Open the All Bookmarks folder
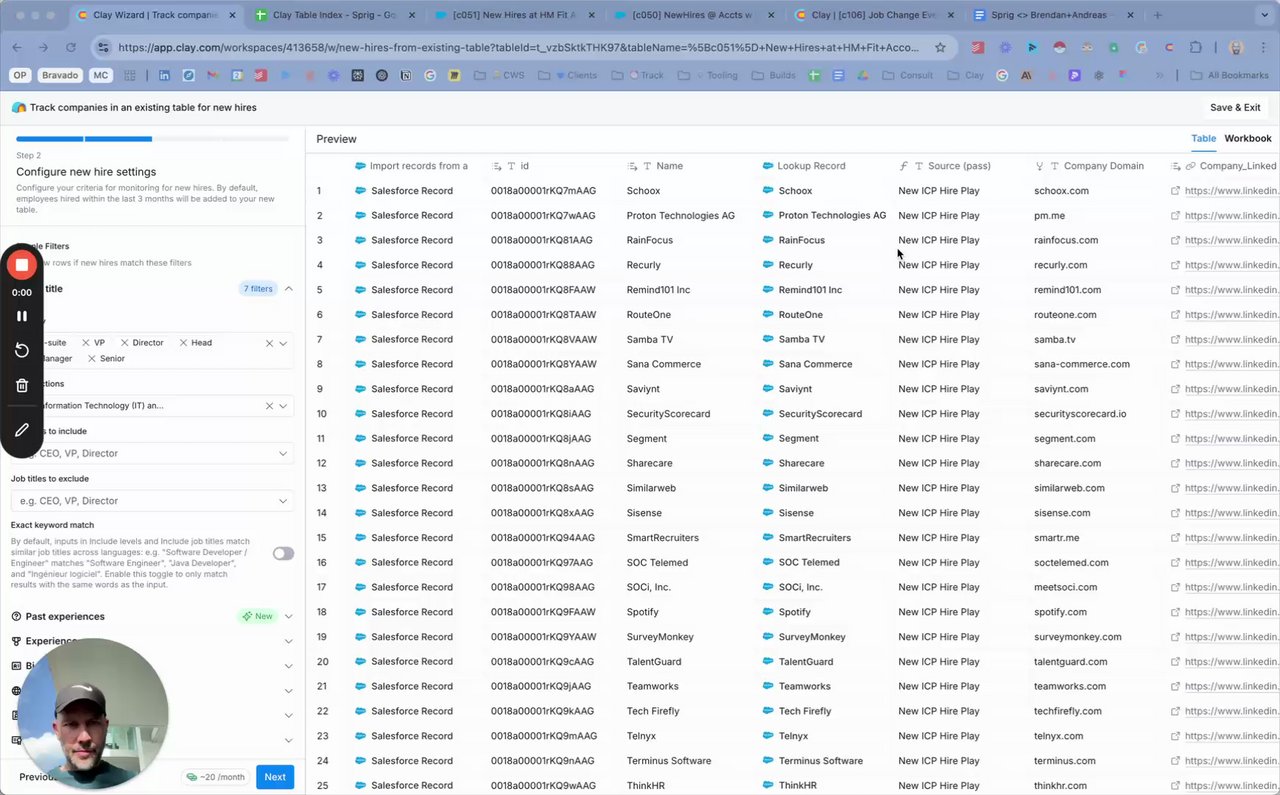This screenshot has height=795, width=1280. click(x=1230, y=75)
